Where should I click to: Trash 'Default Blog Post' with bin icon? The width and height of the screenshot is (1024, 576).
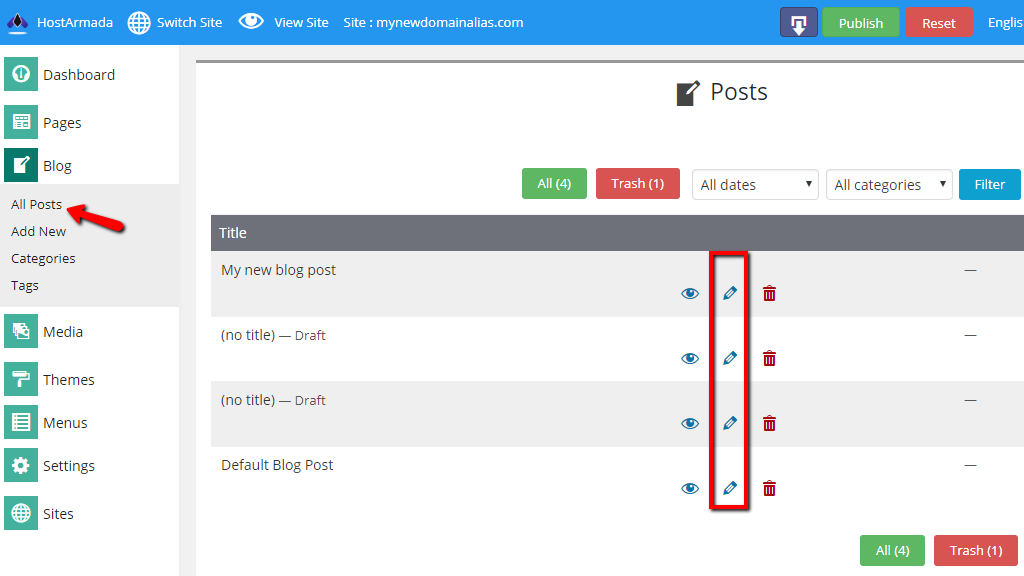point(769,488)
